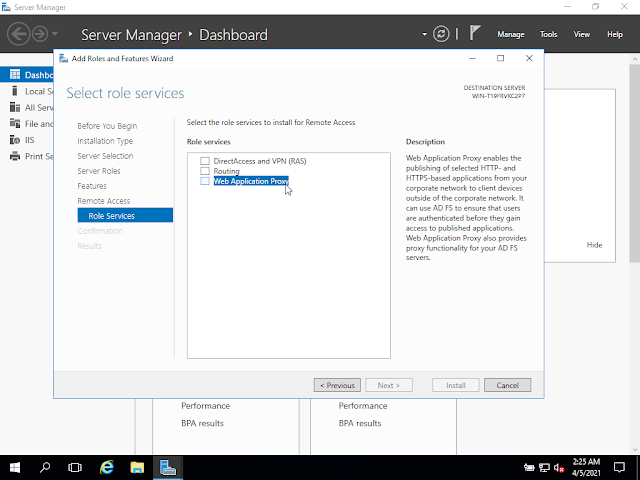Open the View menu
The image size is (640, 480).
[581, 34]
